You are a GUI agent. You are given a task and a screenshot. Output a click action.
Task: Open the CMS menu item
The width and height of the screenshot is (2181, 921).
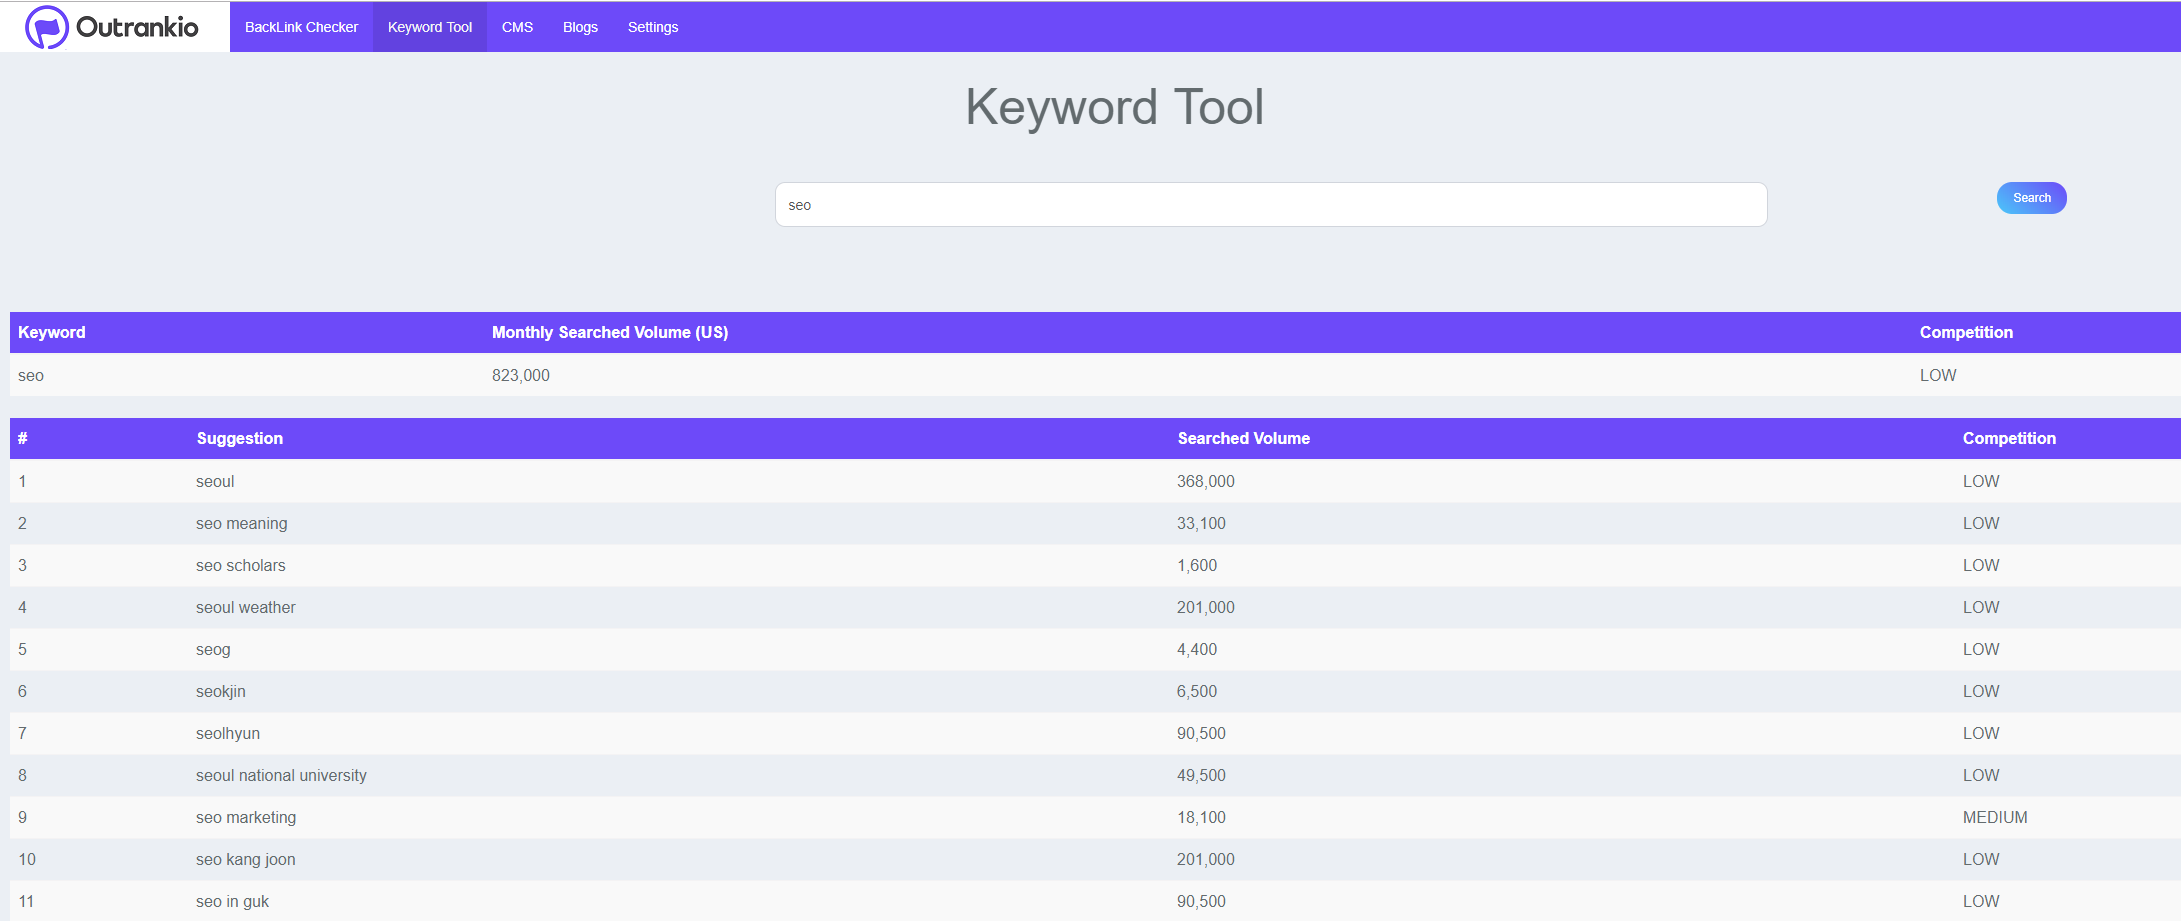(517, 27)
